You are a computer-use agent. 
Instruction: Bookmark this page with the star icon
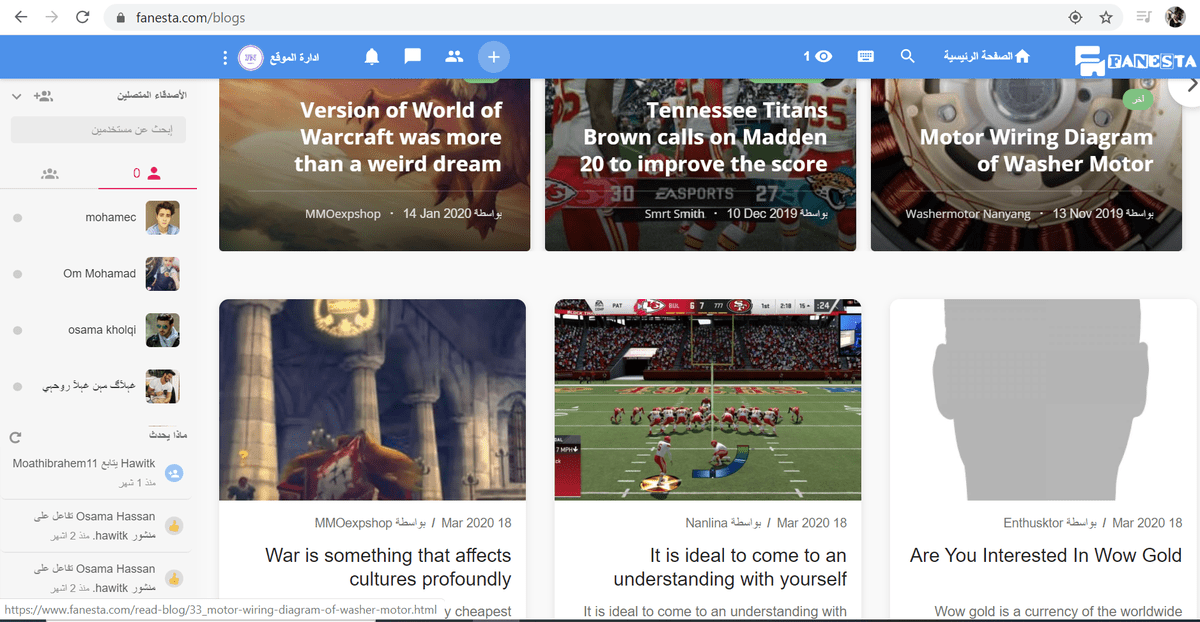[x=1106, y=17]
